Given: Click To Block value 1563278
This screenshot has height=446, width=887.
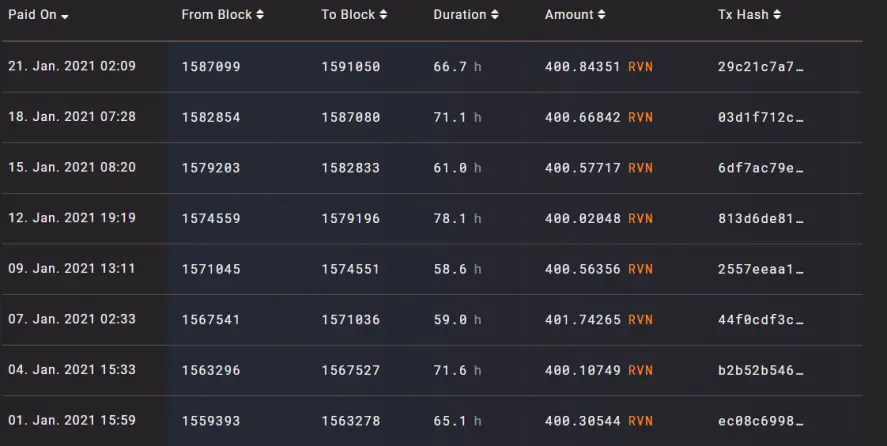Looking at the screenshot, I should pyautogui.click(x=351, y=421).
